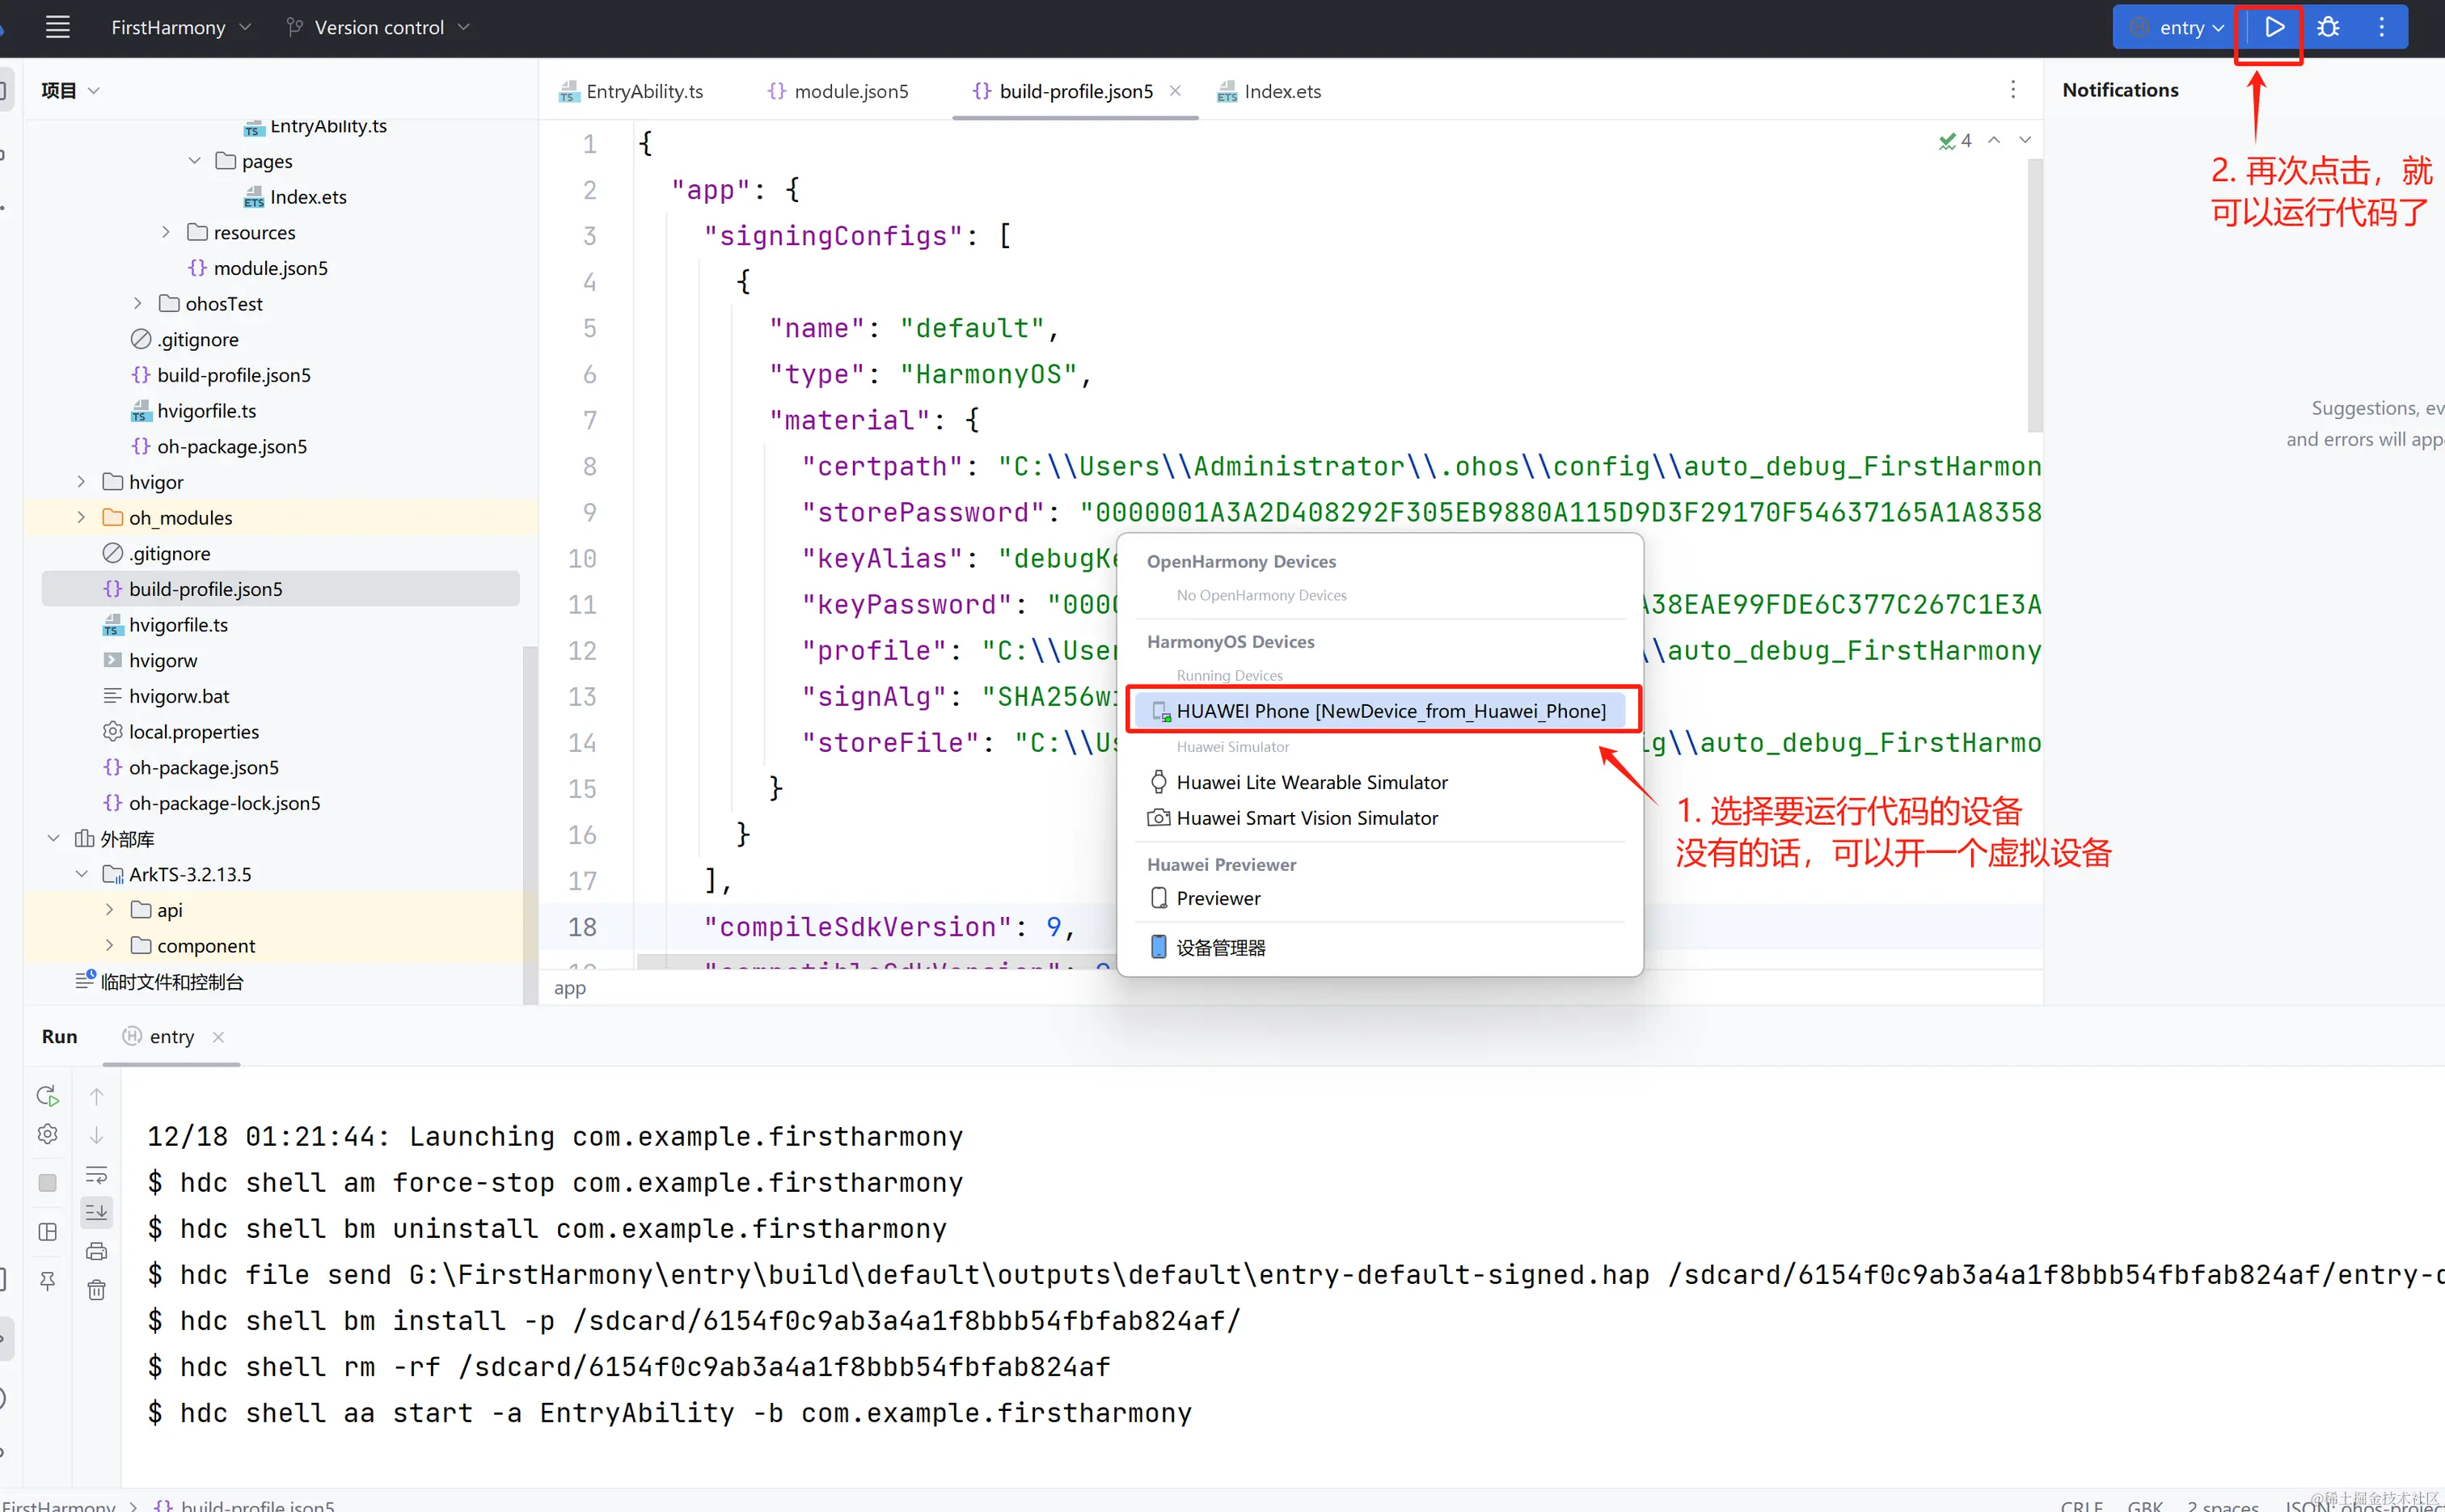The height and width of the screenshot is (1512, 2445).
Task: Open Run panel settings gear
Action: (47, 1134)
